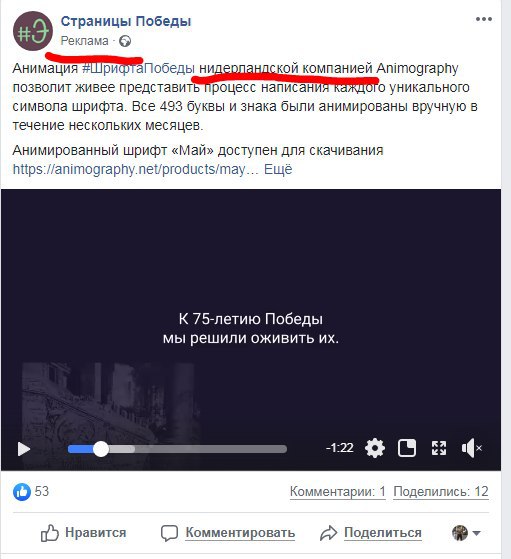This screenshot has width=511, height=559.
Task: View Комментарии: 1 list
Action: click(337, 492)
